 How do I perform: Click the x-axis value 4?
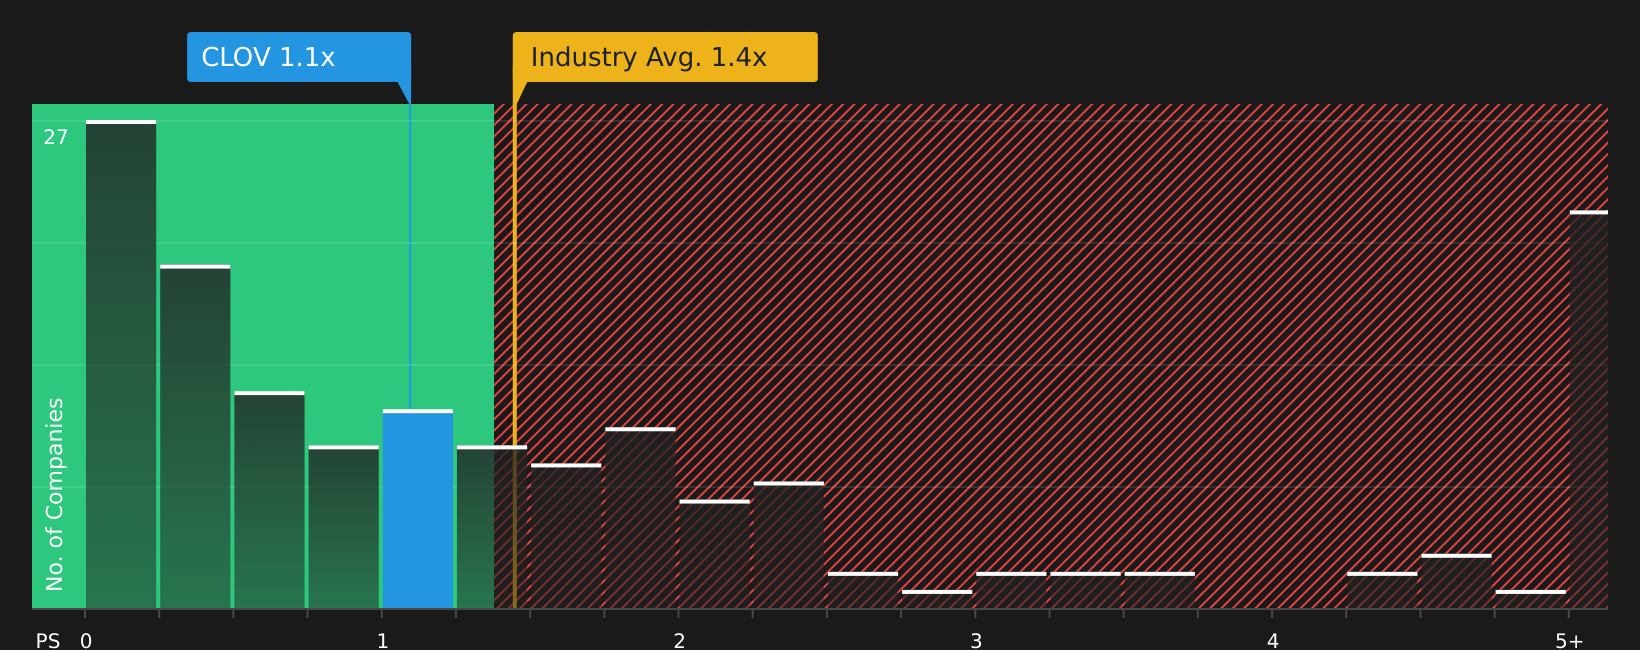[x=1273, y=641]
